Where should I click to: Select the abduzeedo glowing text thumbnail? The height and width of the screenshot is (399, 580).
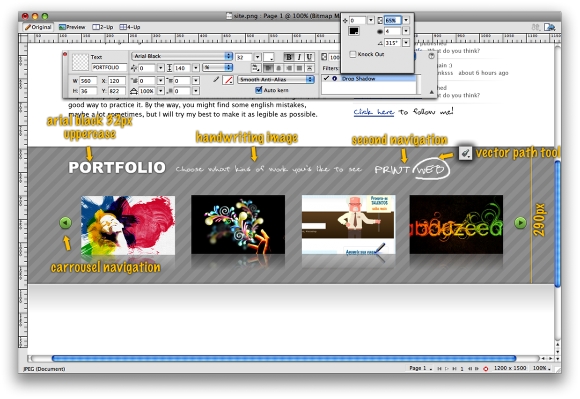tap(456, 224)
